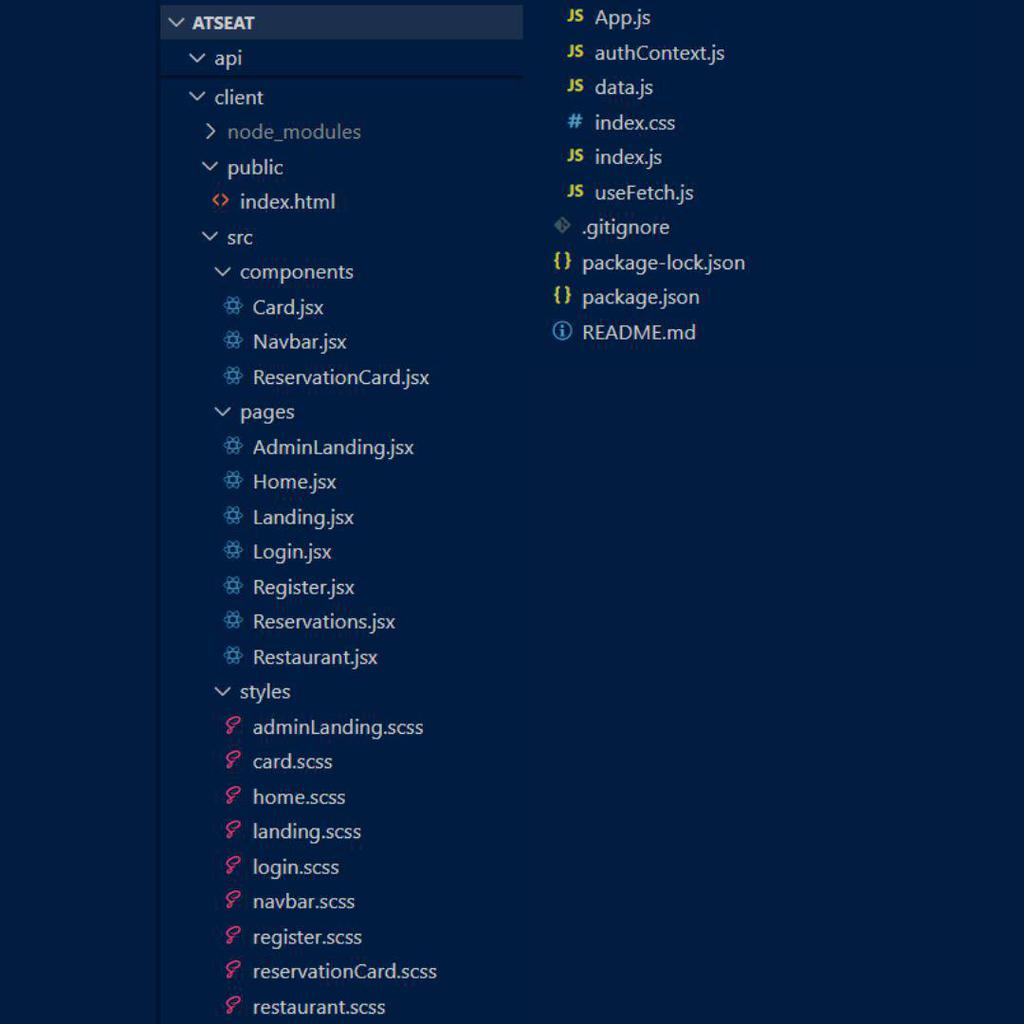Click the git icon beside .gitignore
The image size is (1024, 1024).
click(x=562, y=226)
